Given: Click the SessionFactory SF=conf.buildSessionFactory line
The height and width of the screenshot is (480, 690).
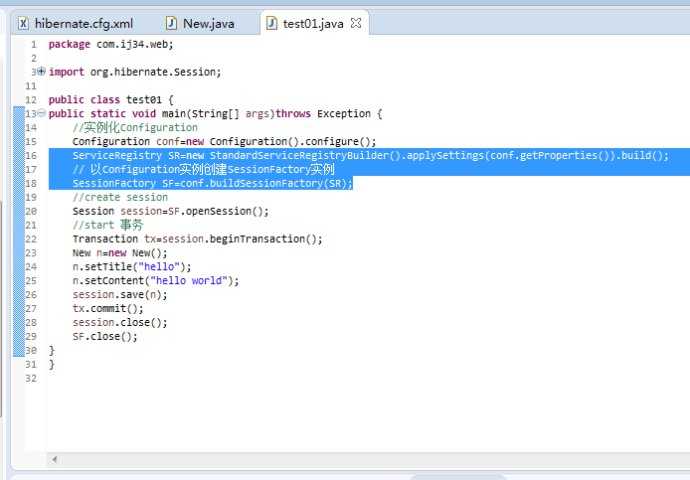Looking at the screenshot, I should pos(213,183).
